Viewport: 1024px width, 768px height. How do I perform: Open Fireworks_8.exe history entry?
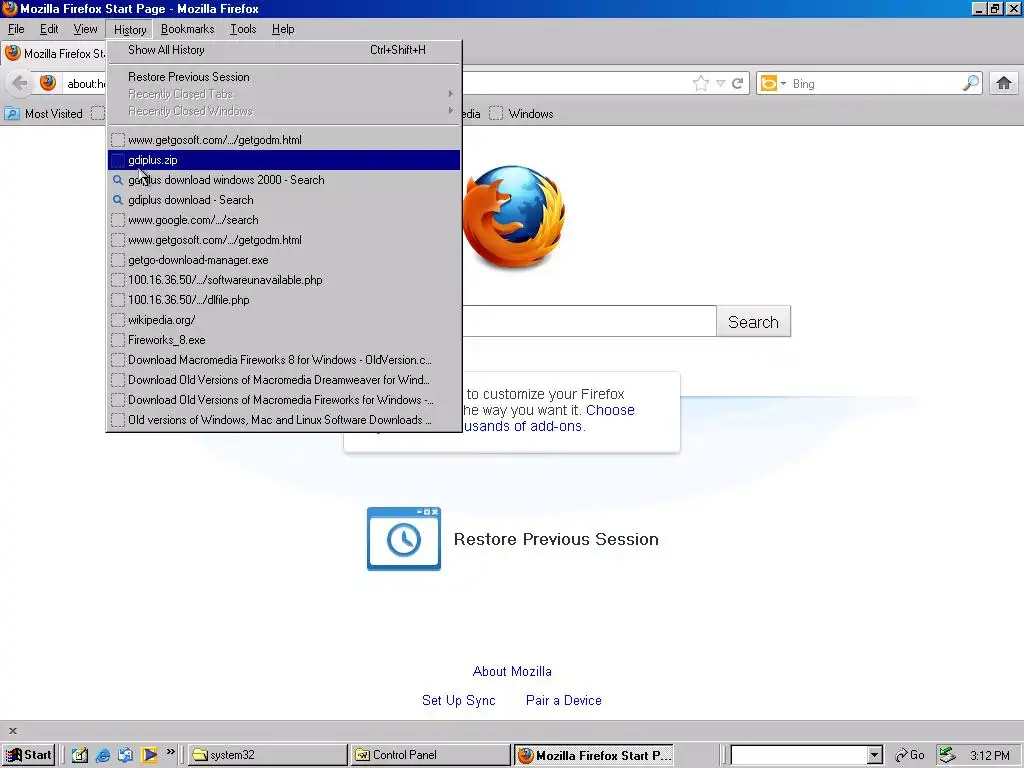[x=284, y=340]
